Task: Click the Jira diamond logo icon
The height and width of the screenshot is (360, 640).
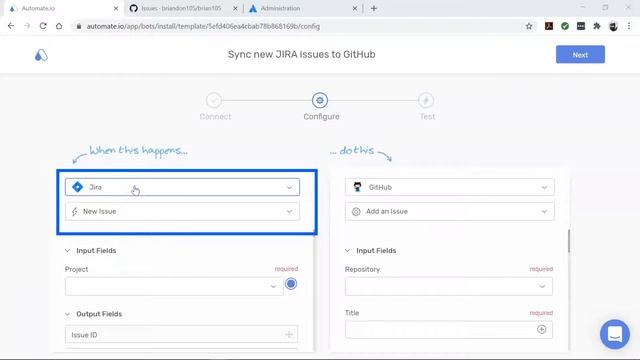Action: 78,187
